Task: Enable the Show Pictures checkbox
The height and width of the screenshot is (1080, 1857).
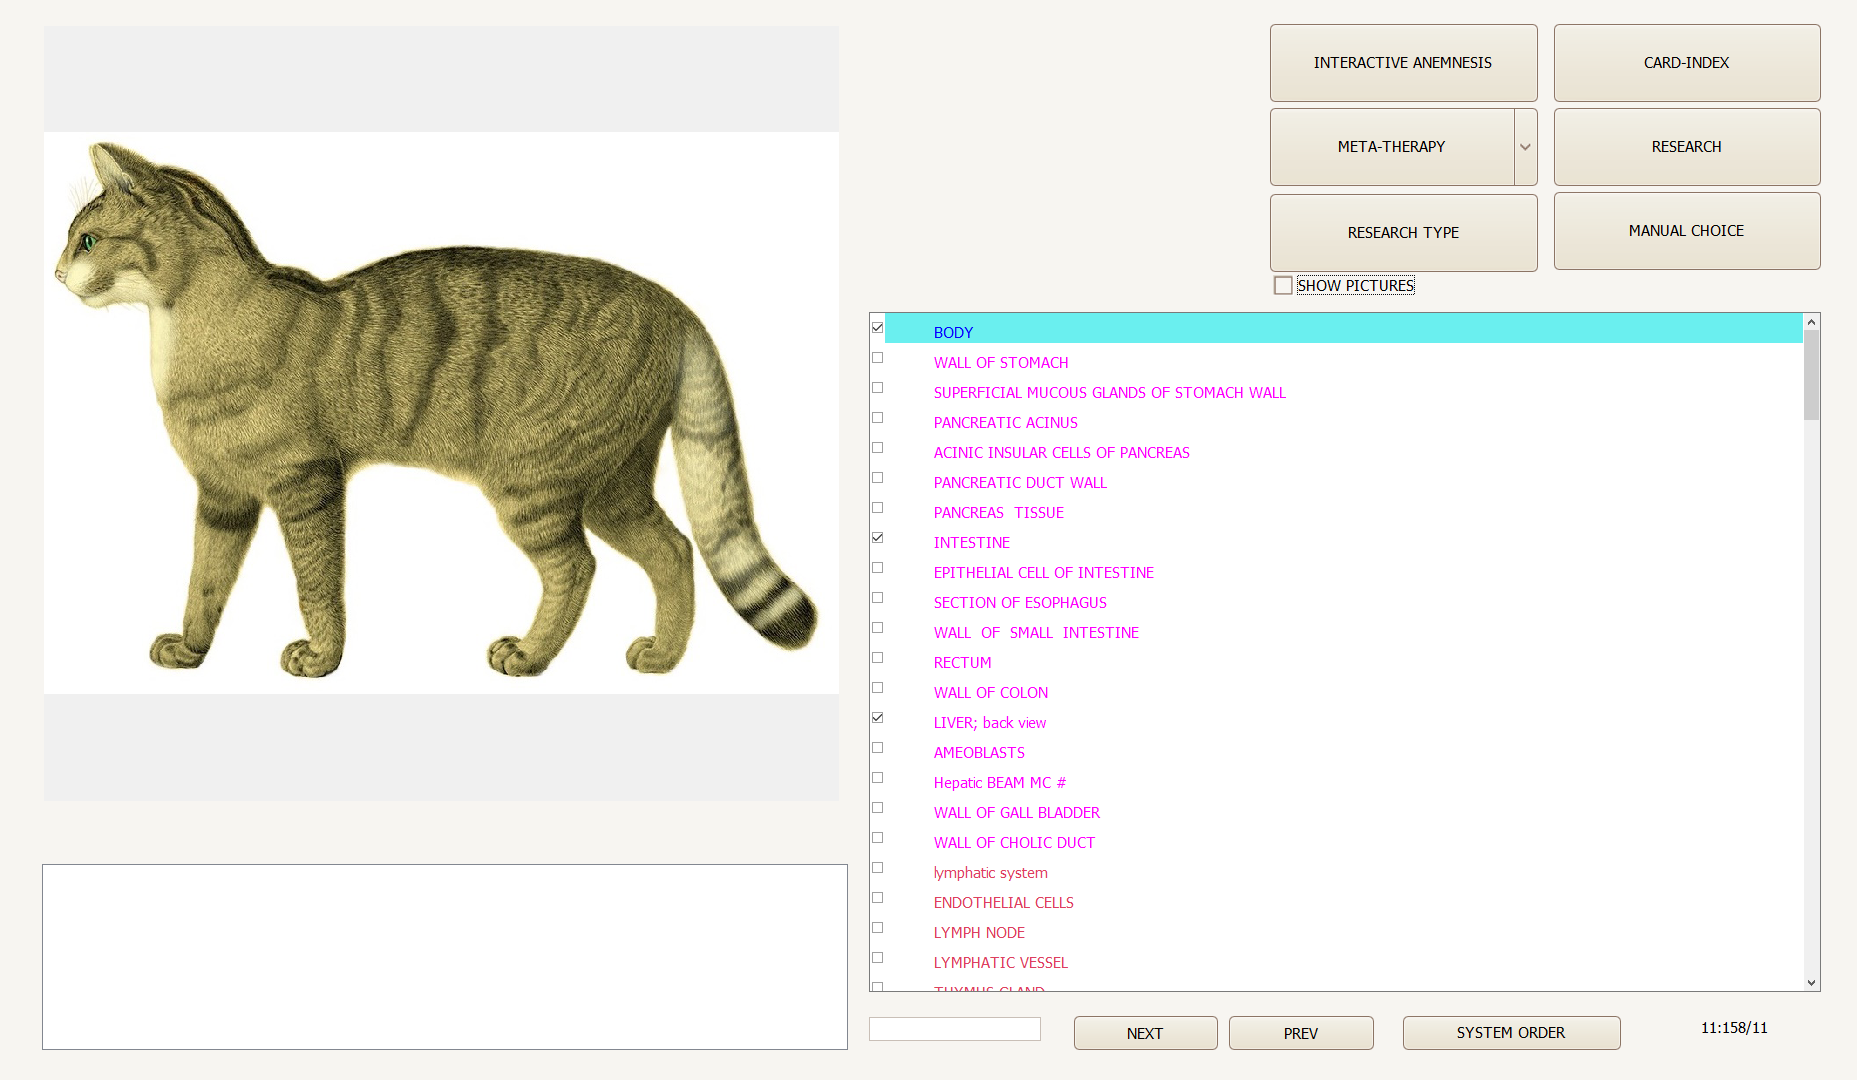Action: (x=1283, y=286)
